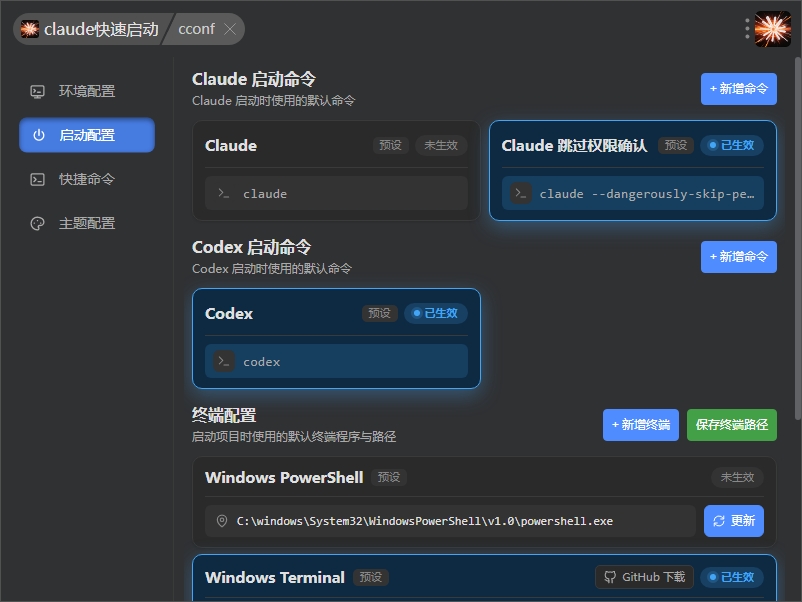Activate Windows PowerShell 未生效 status
802x602 pixels.
tap(737, 477)
